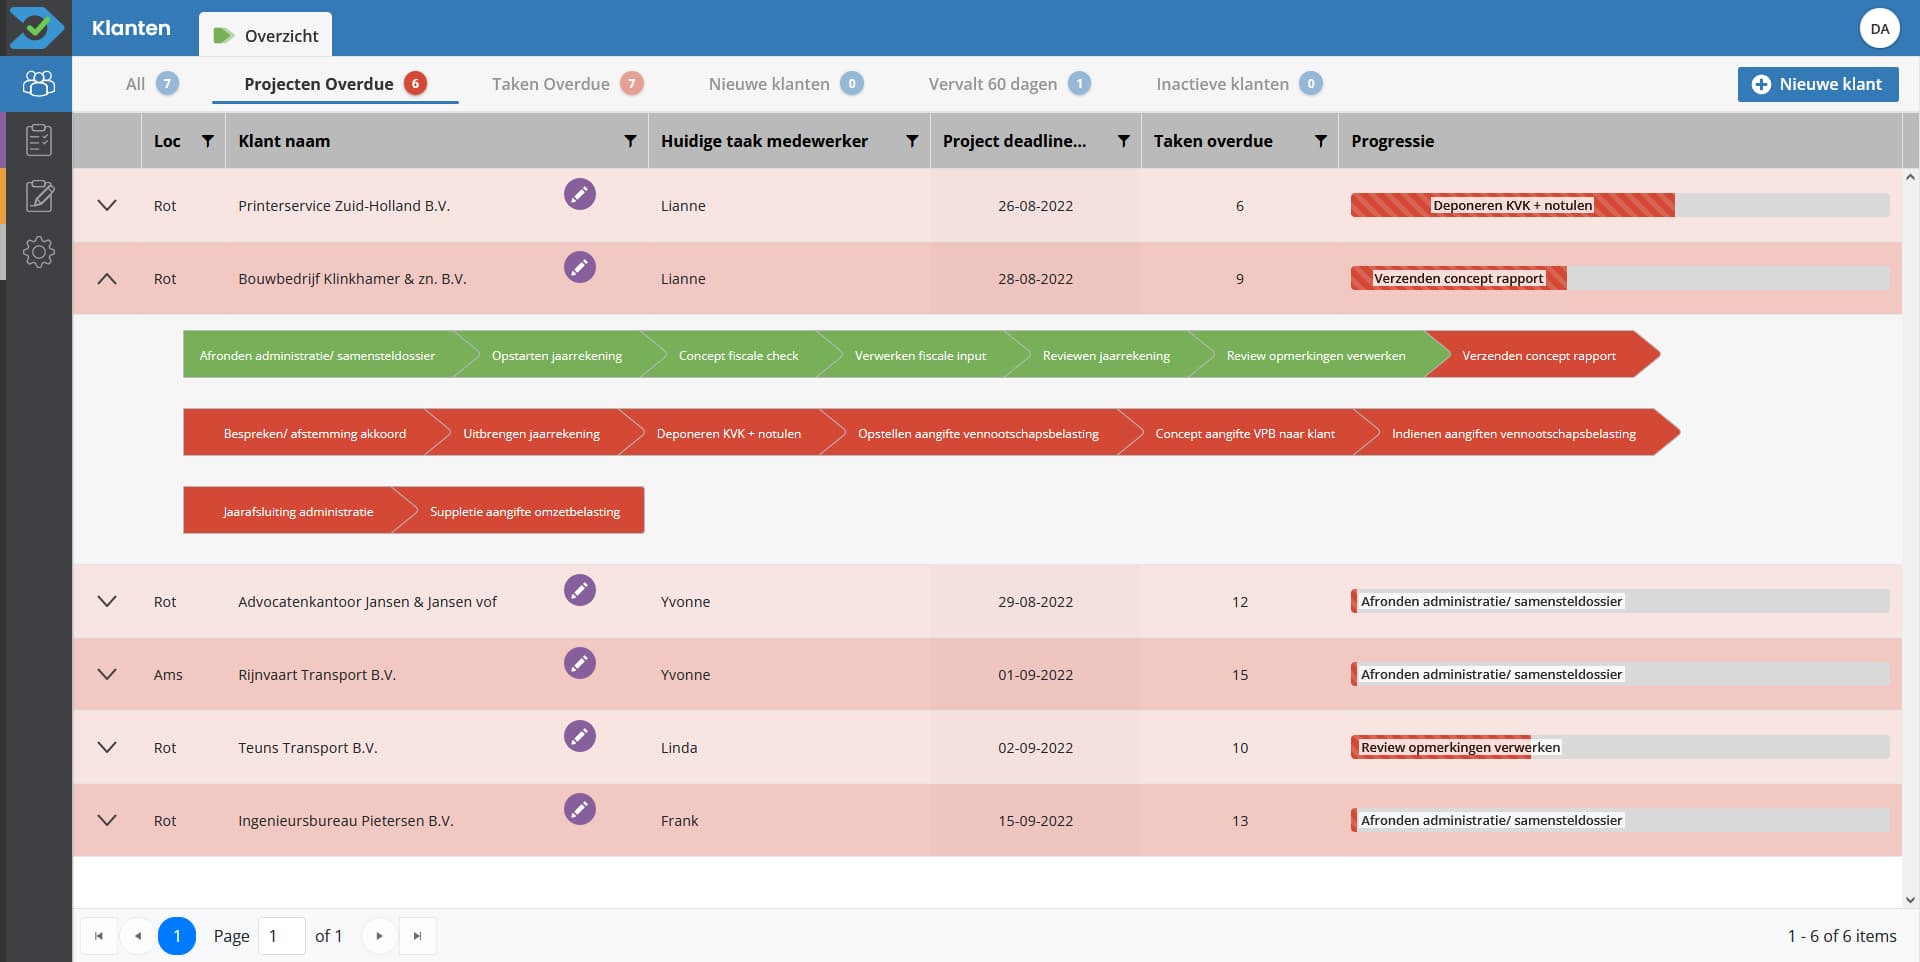1920x962 pixels.
Task: Click the Page number input field
Action: [x=281, y=936]
